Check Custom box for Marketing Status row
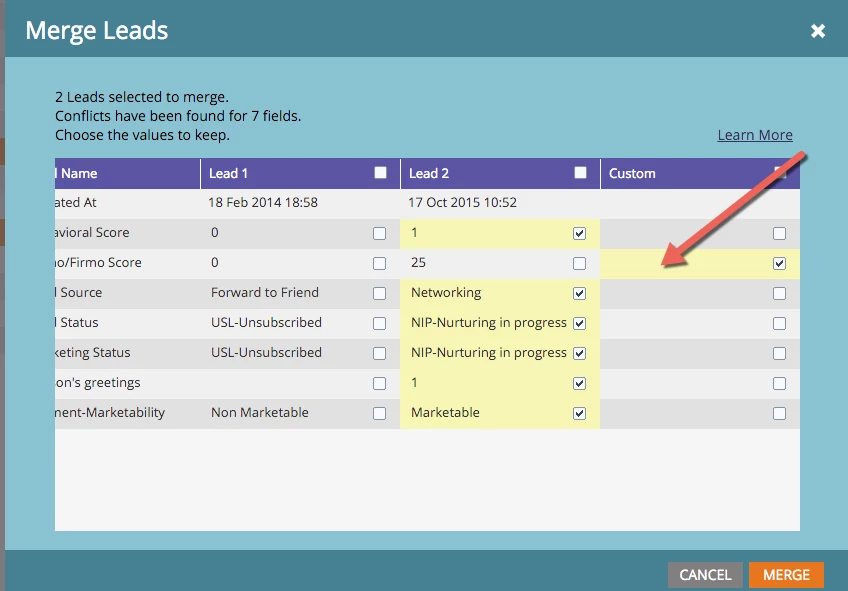The width and height of the screenshot is (848, 591). [779, 353]
